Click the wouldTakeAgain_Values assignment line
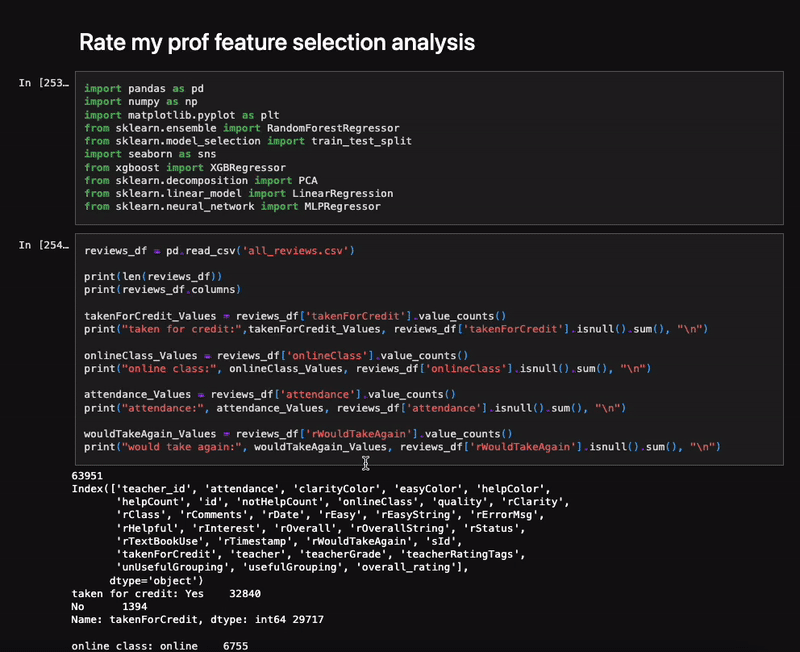This screenshot has width=800, height=652. click(298, 434)
